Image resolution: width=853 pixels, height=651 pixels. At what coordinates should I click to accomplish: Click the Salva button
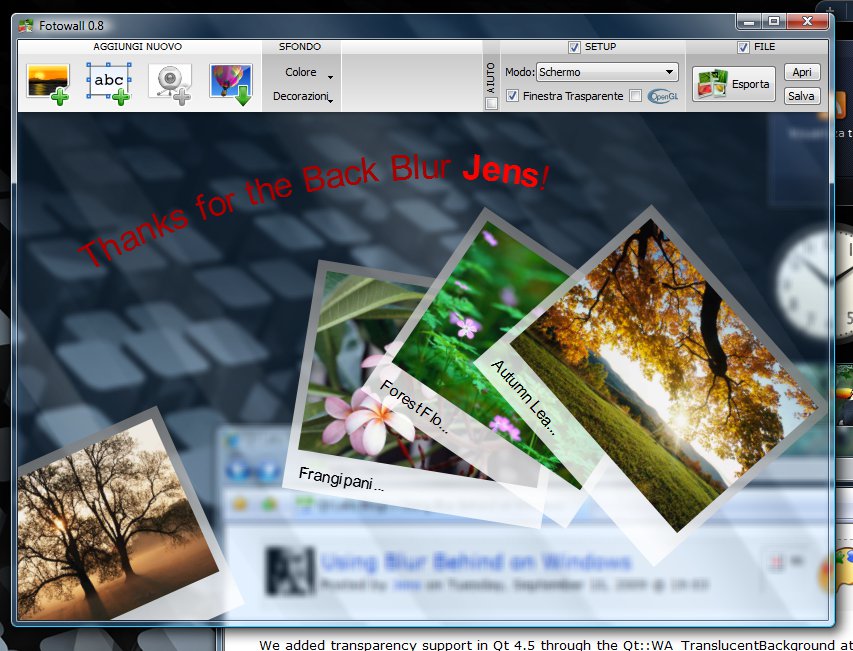click(x=801, y=96)
